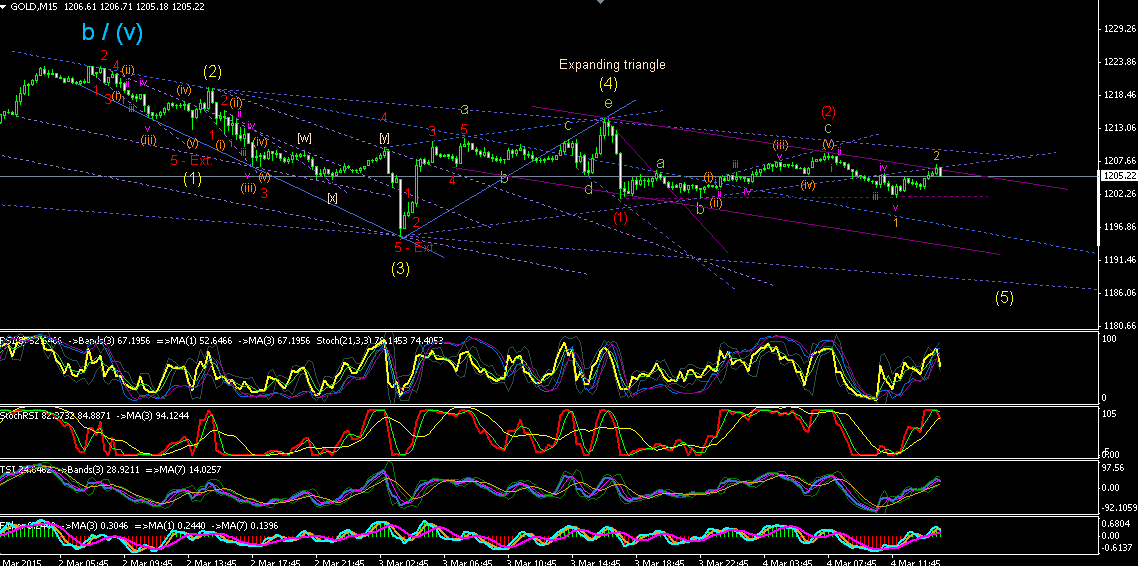The height and width of the screenshot is (566, 1138).
Task: Click the 1229.26 level on price axis
Action: point(1120,29)
